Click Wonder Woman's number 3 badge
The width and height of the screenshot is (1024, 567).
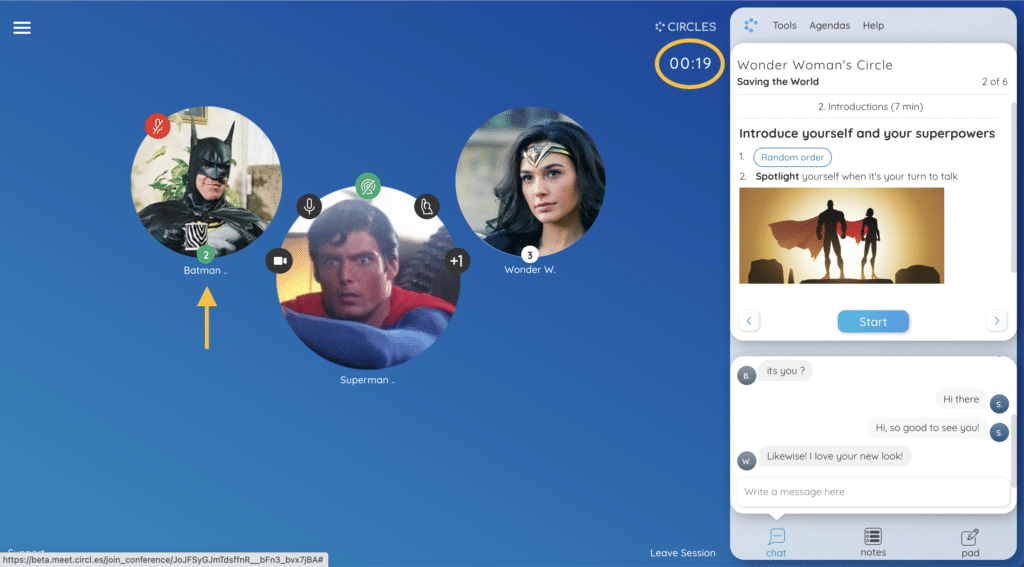[x=530, y=255]
